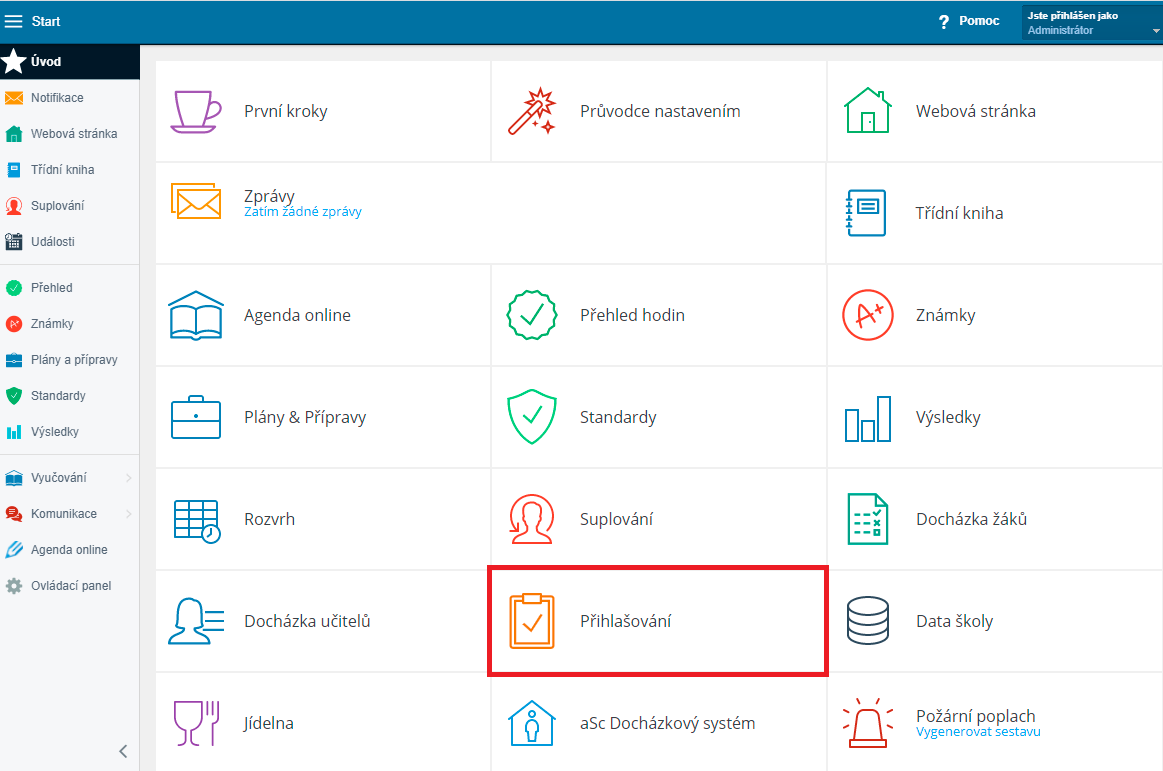The image size is (1163, 771).
Task: Click the Průvodce nastavením magic wand icon
Action: (x=531, y=111)
